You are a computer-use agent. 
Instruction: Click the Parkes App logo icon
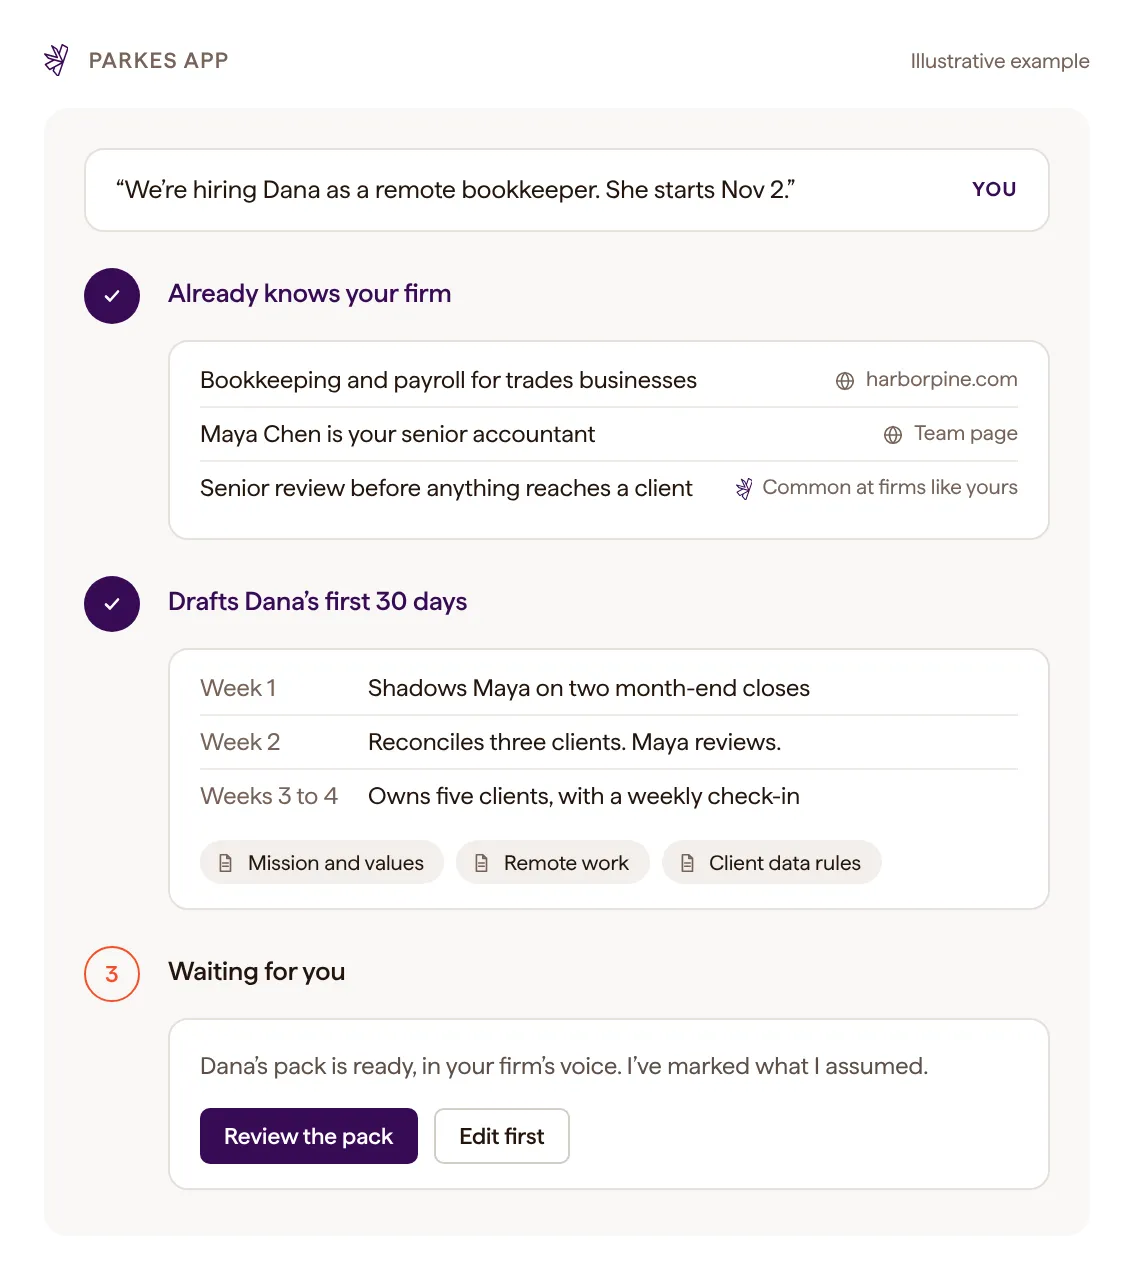tap(56, 60)
